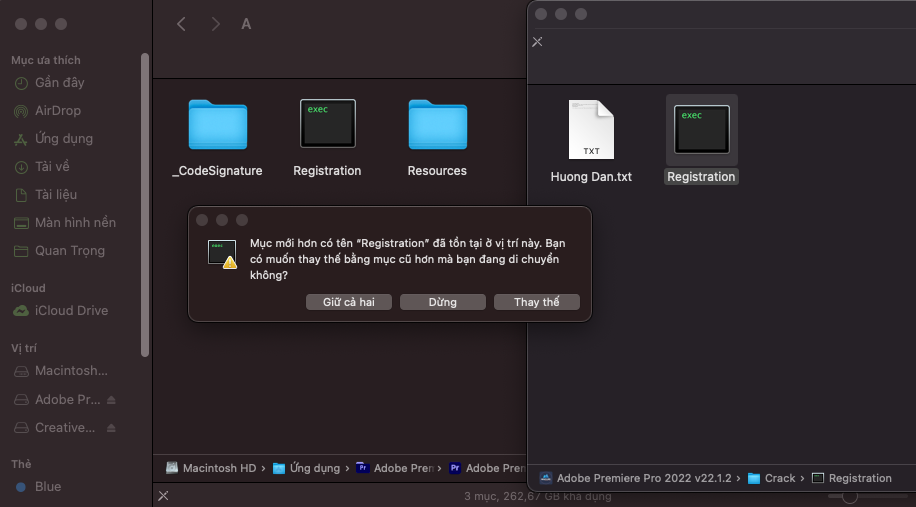Click the iCloud section header
The height and width of the screenshot is (507, 916).
(x=28, y=289)
